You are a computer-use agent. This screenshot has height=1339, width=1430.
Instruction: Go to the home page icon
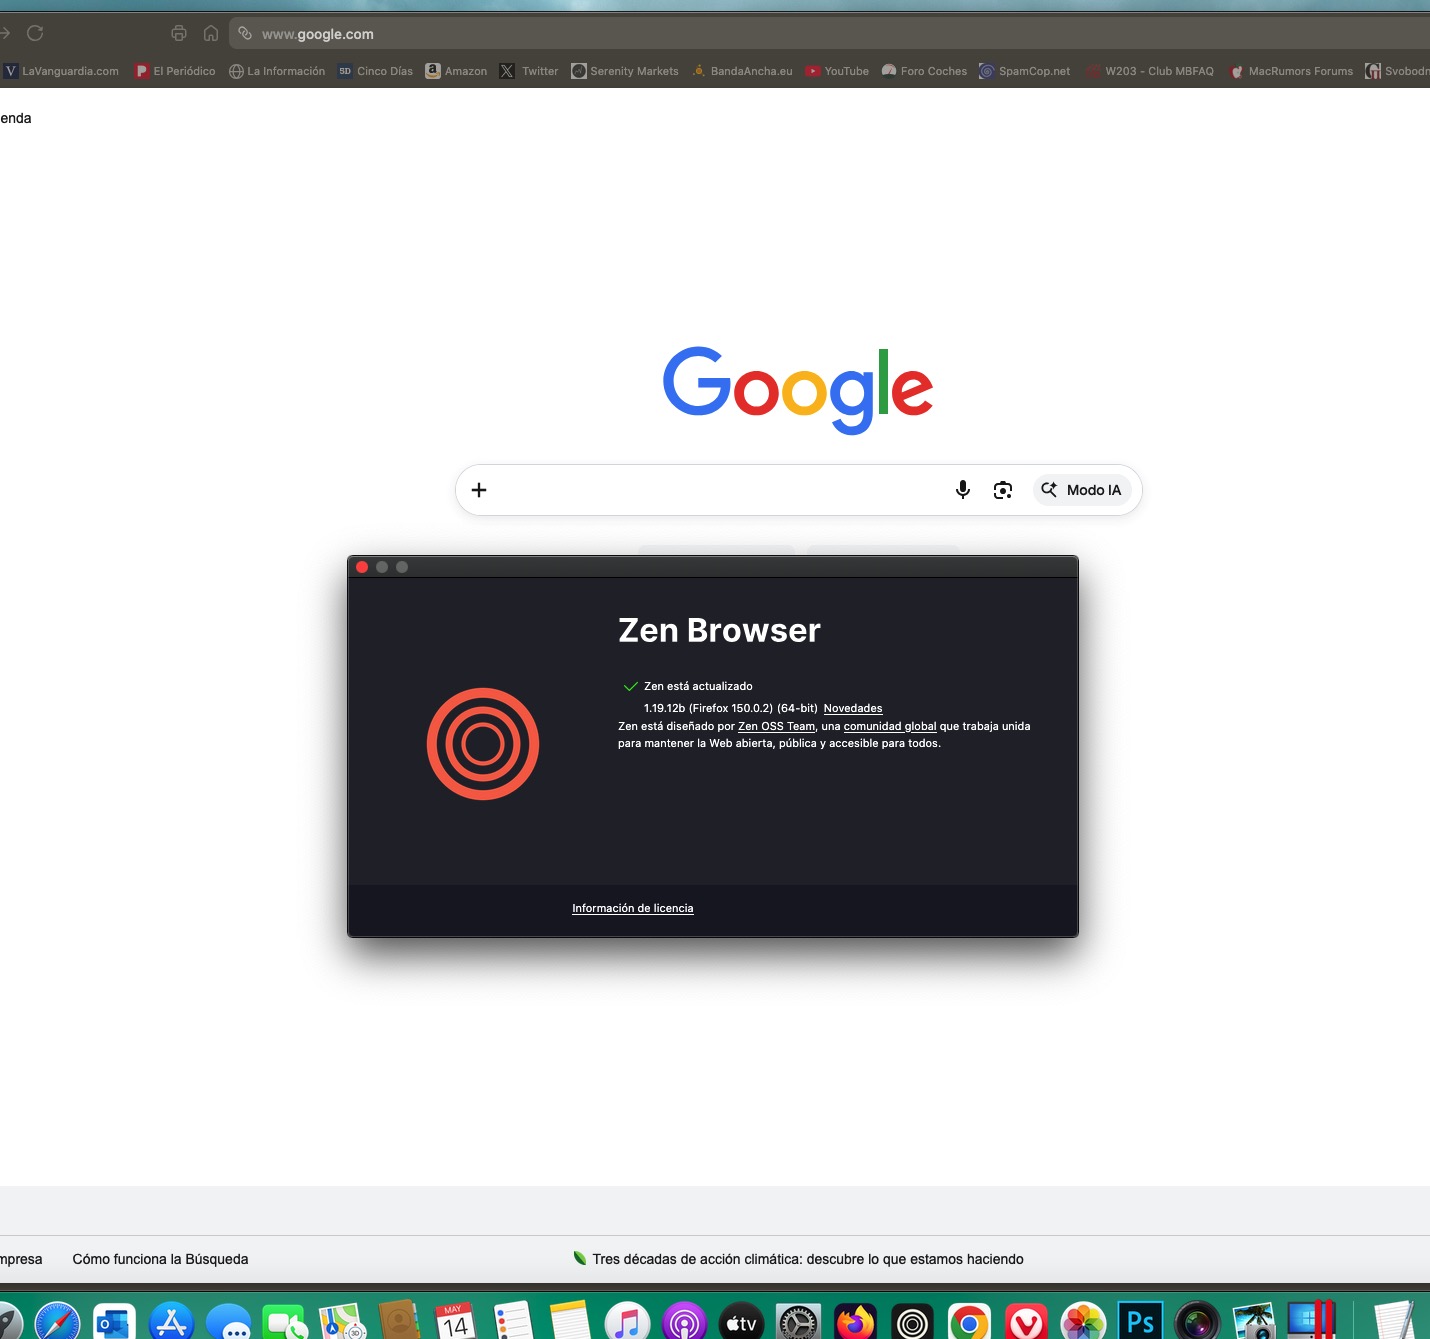tap(211, 33)
